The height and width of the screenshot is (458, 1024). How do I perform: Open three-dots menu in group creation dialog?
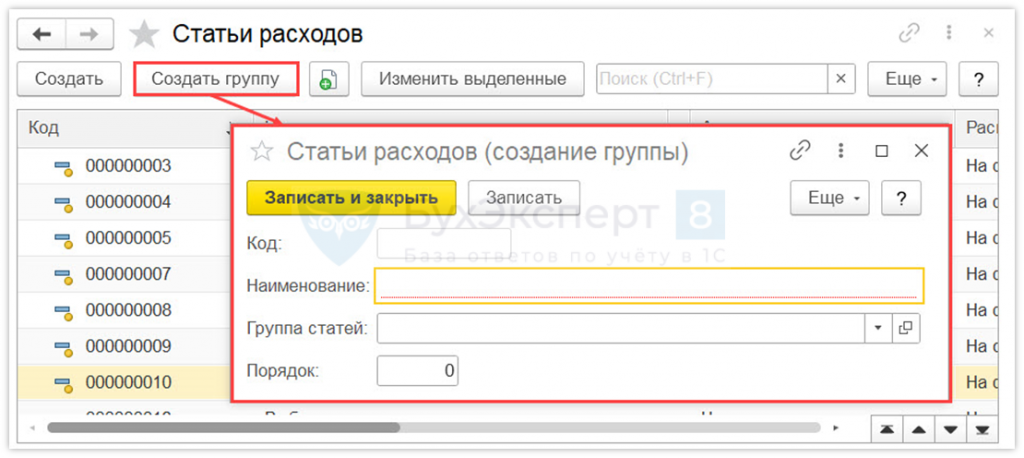(x=840, y=151)
